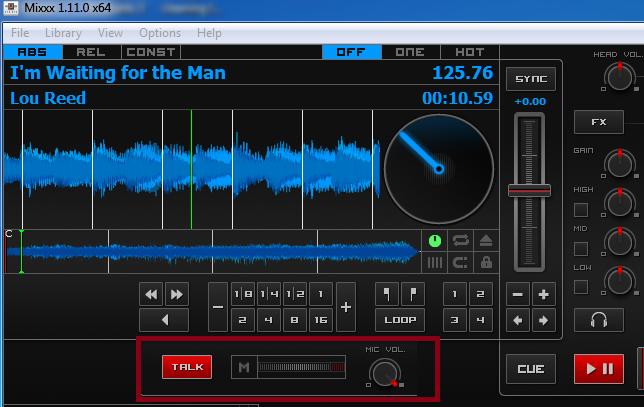Click the red TALK button
Image resolution: width=644 pixels, height=407 pixels.
click(187, 367)
